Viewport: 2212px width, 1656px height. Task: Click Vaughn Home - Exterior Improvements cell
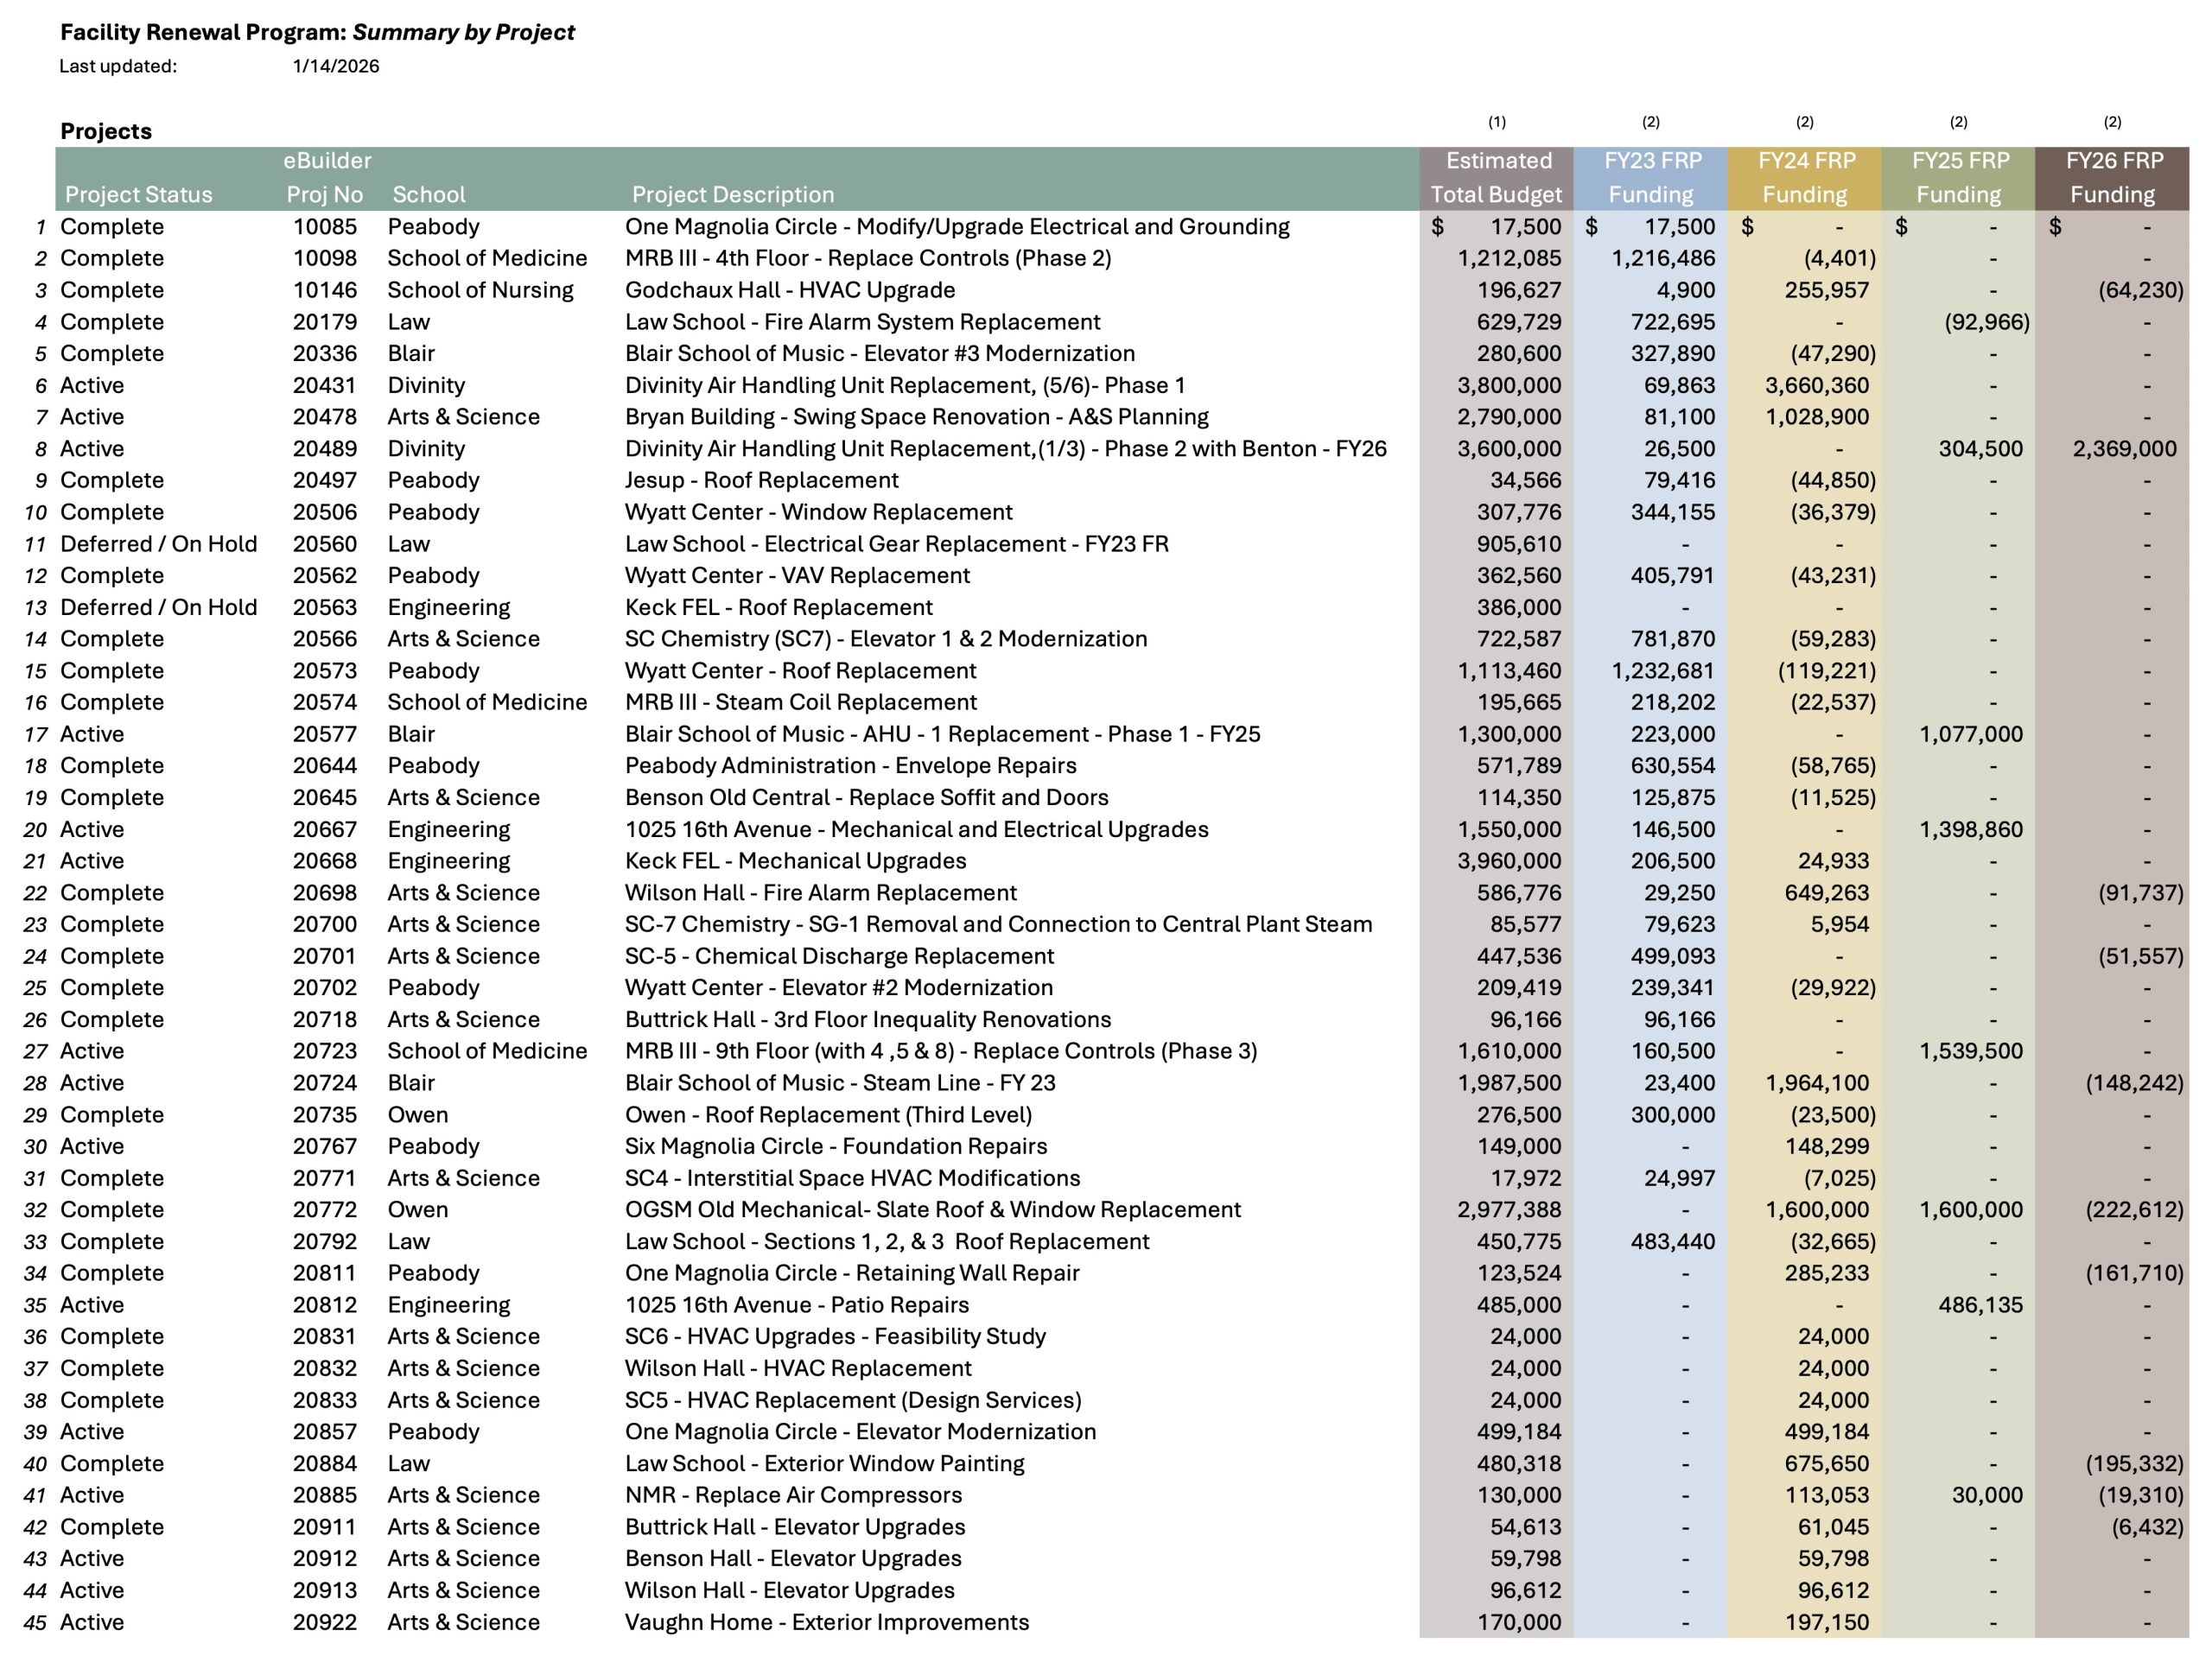click(x=826, y=1622)
